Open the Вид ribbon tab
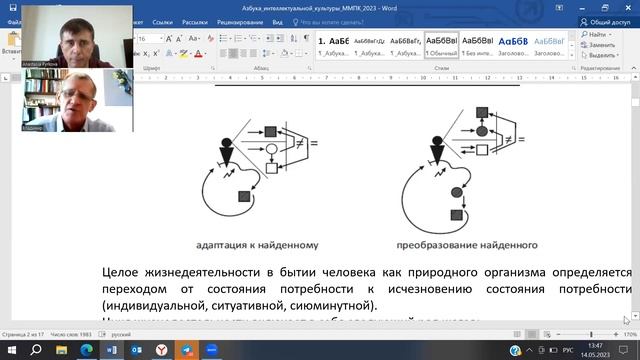 (278, 22)
